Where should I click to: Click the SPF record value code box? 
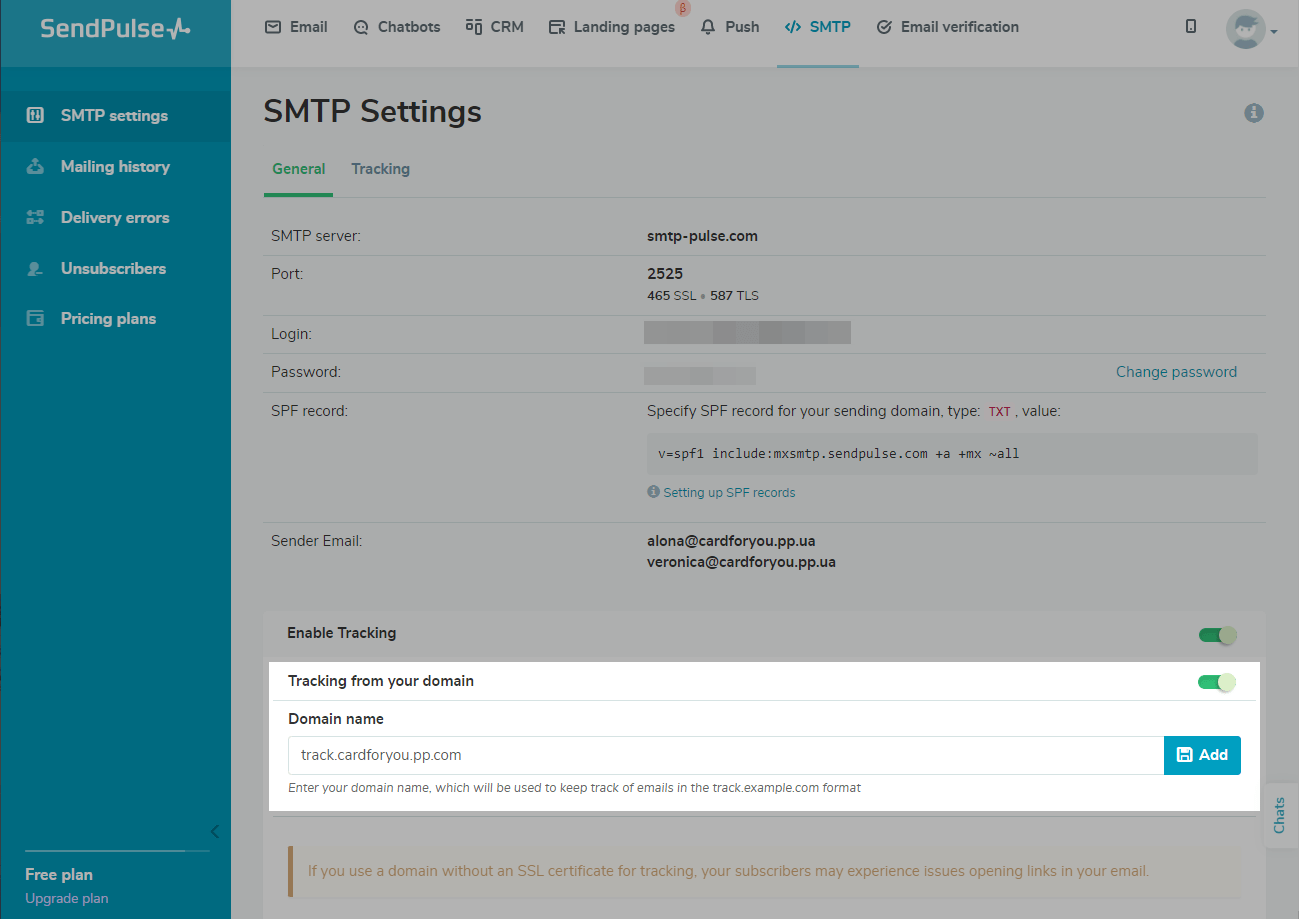(x=952, y=454)
